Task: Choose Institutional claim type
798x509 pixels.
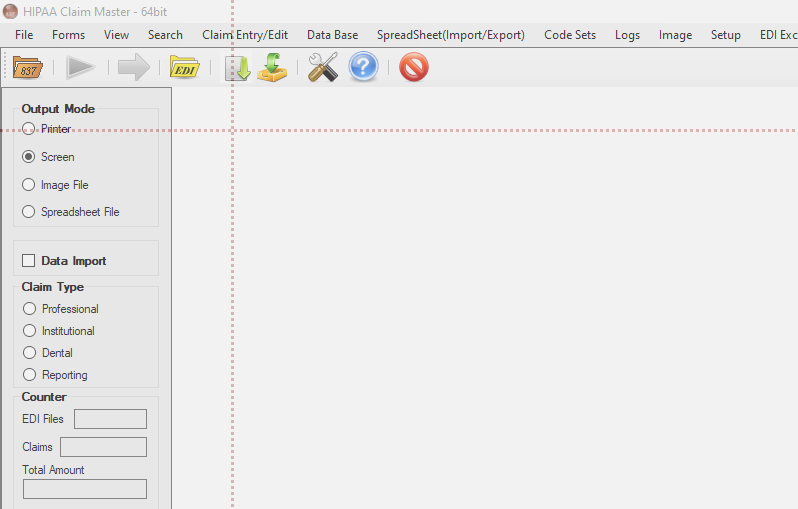Action: coord(30,331)
